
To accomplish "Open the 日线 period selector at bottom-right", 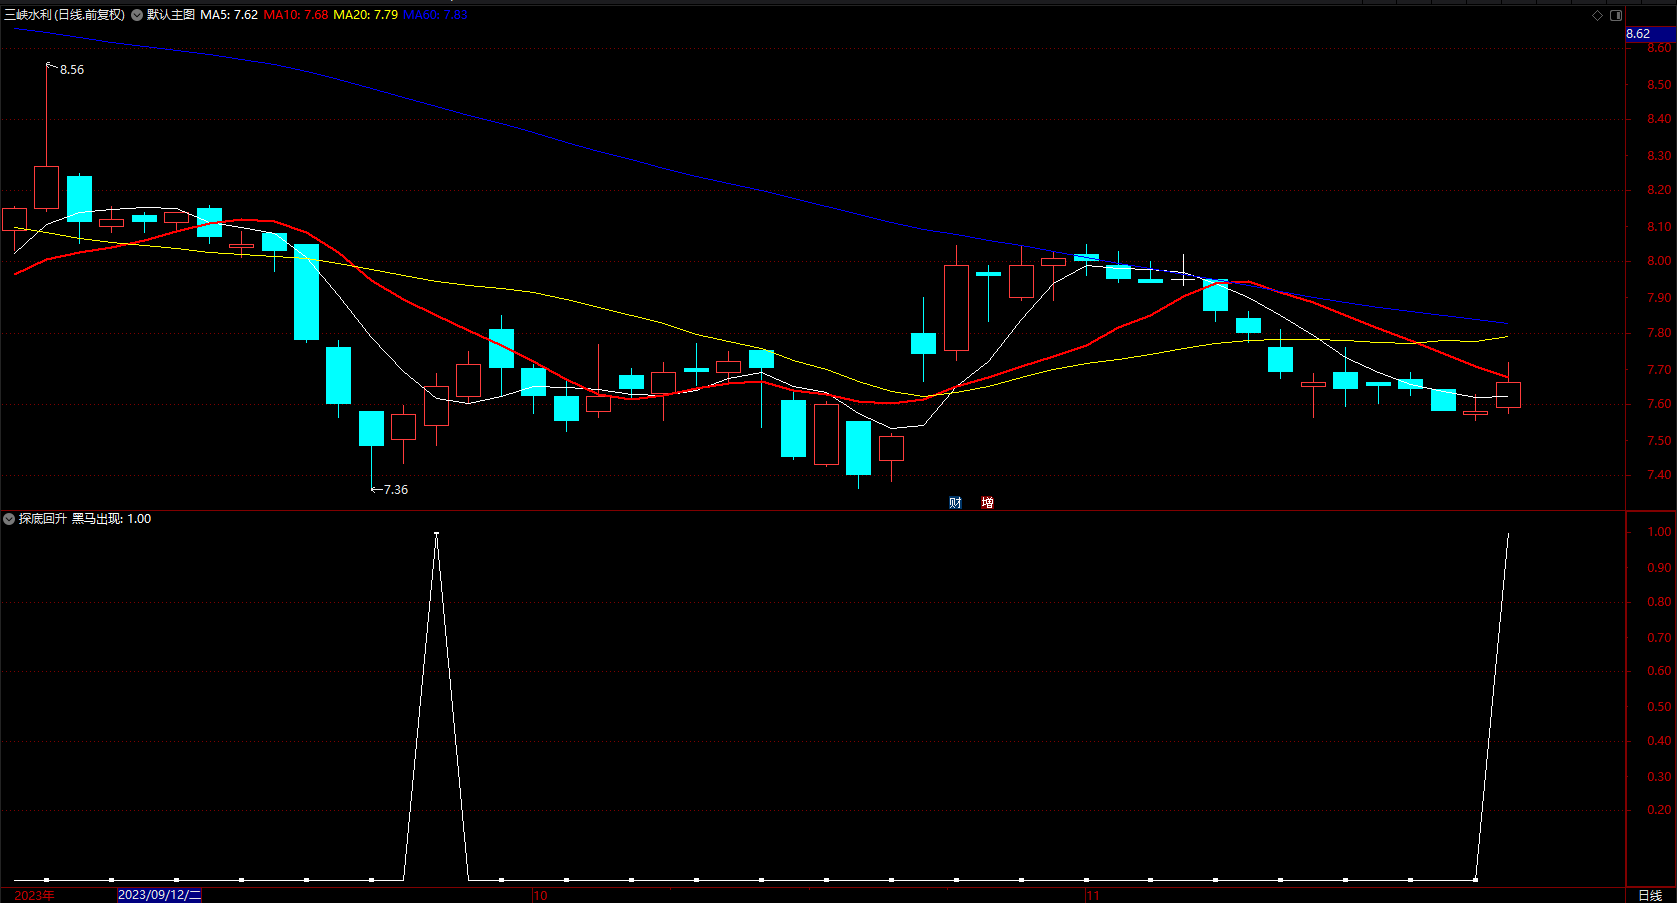I will [x=1650, y=896].
